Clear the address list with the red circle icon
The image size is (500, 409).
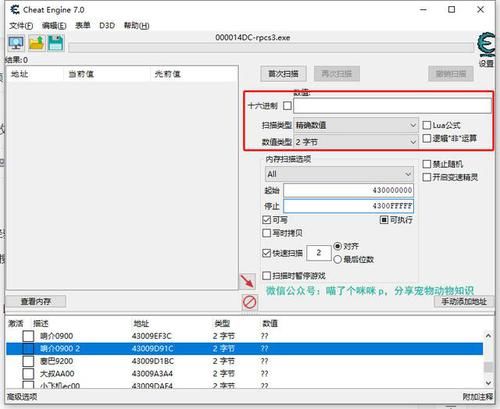(249, 302)
